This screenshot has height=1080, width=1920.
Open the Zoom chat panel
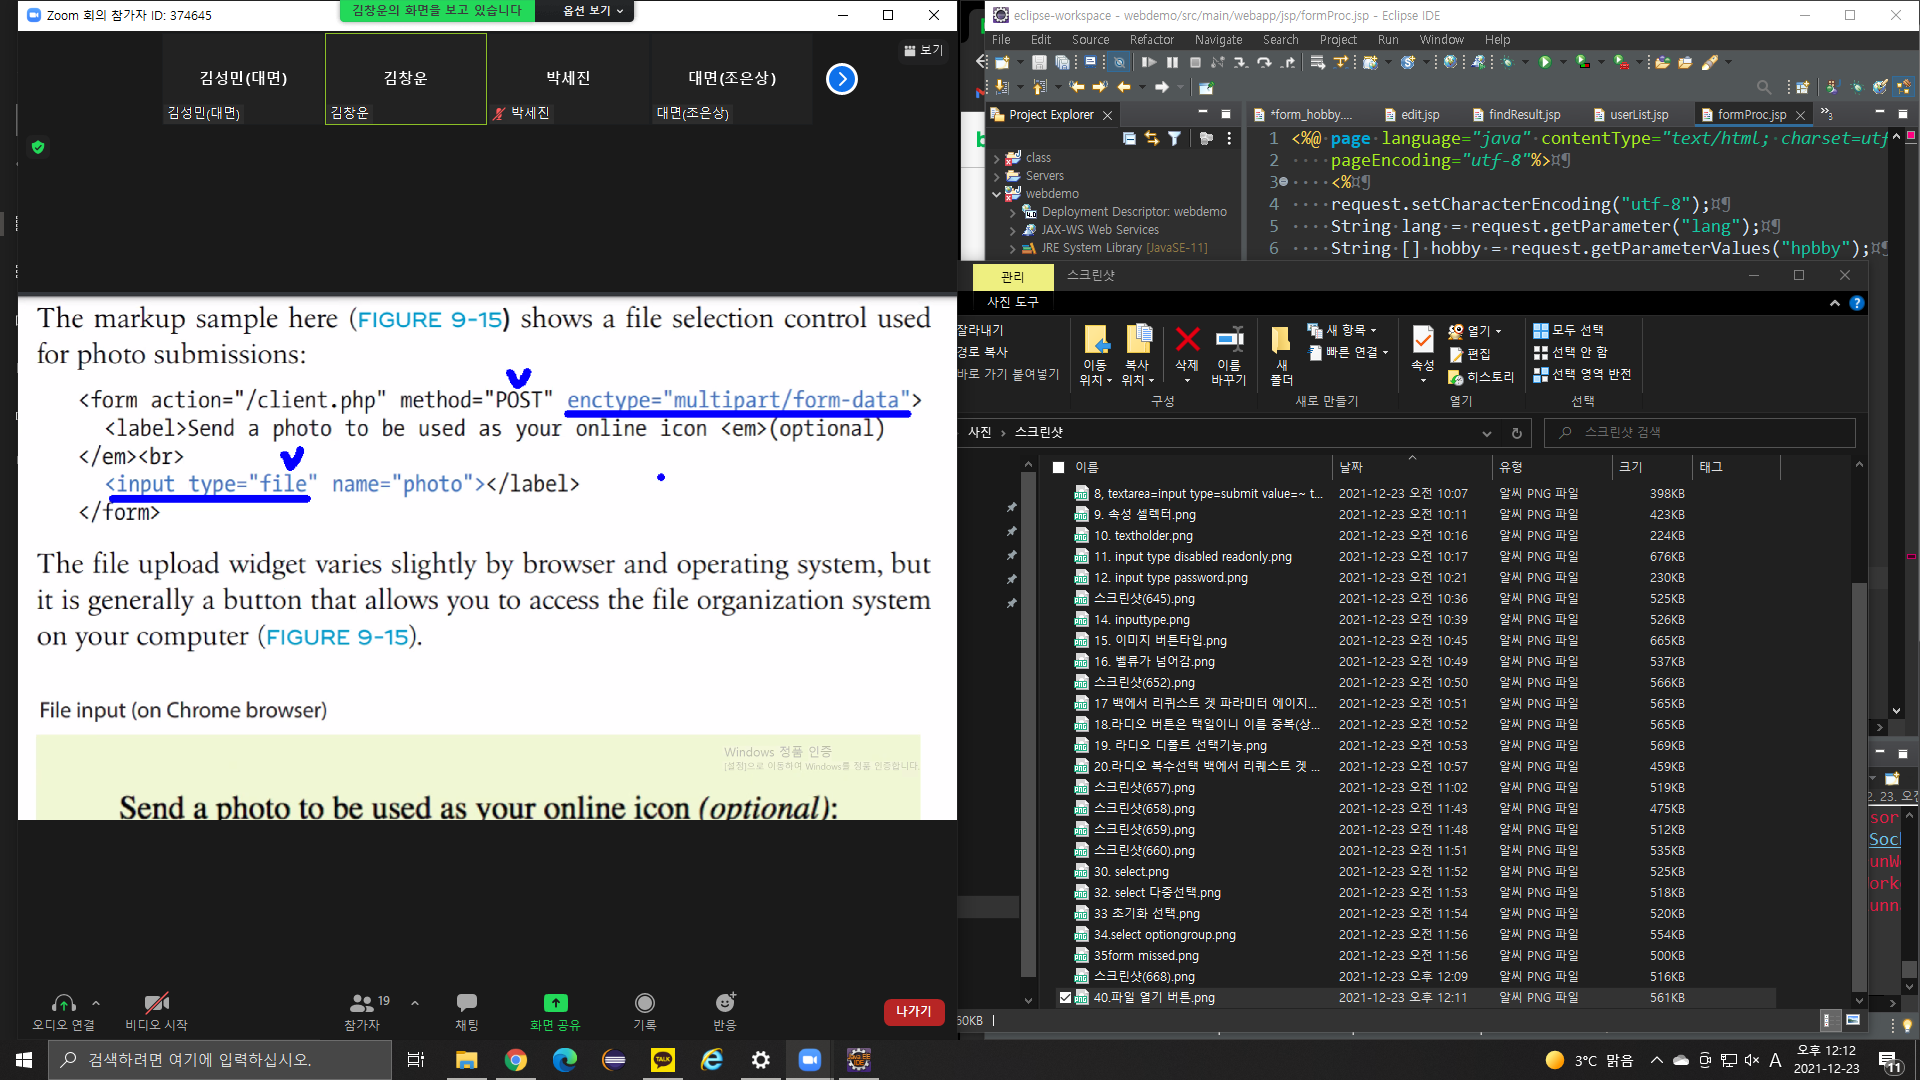point(466,1004)
